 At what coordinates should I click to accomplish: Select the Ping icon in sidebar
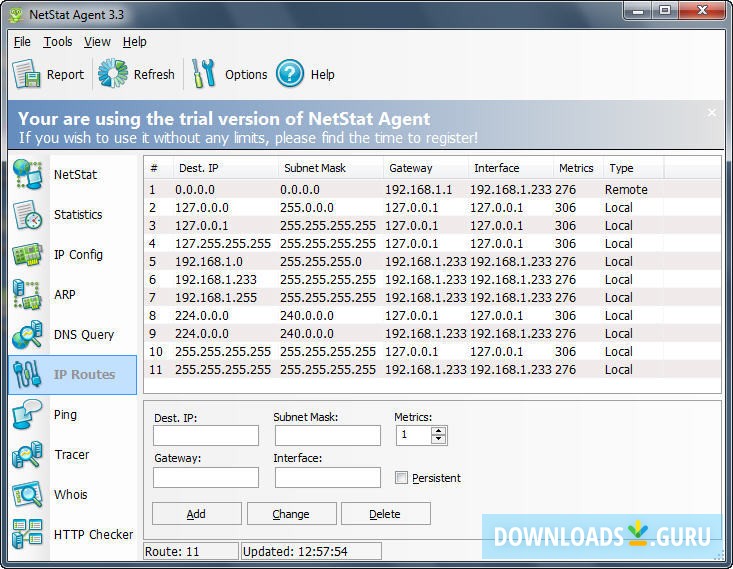click(28, 414)
